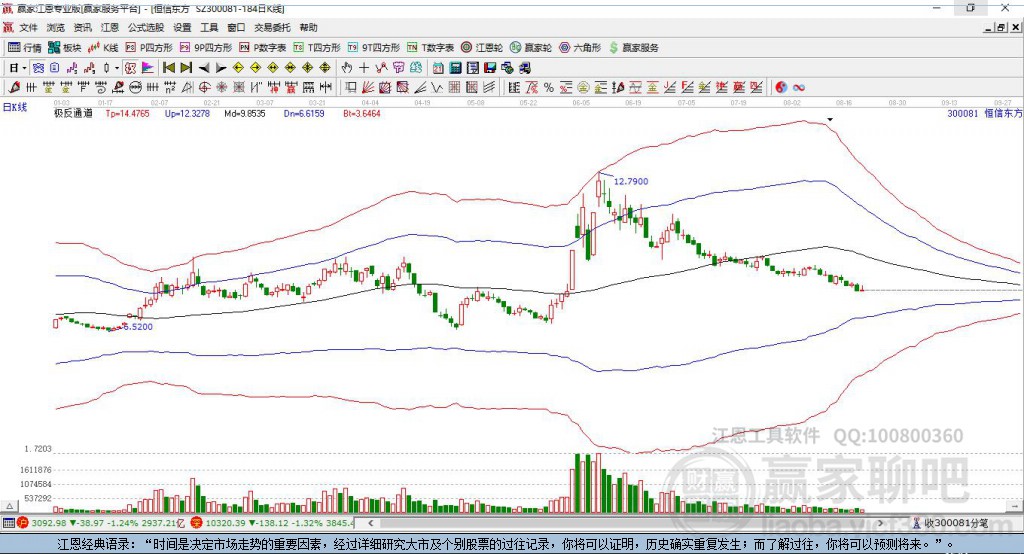Open the 帮助 menu
The width and height of the screenshot is (1024, 554).
pos(308,27)
